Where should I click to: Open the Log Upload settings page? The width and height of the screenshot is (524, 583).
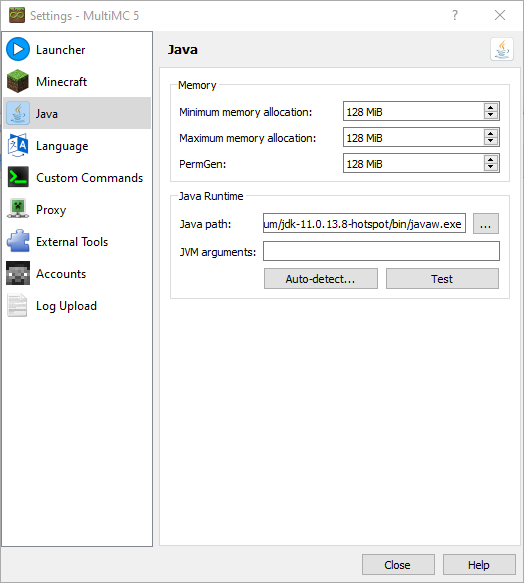(77, 305)
